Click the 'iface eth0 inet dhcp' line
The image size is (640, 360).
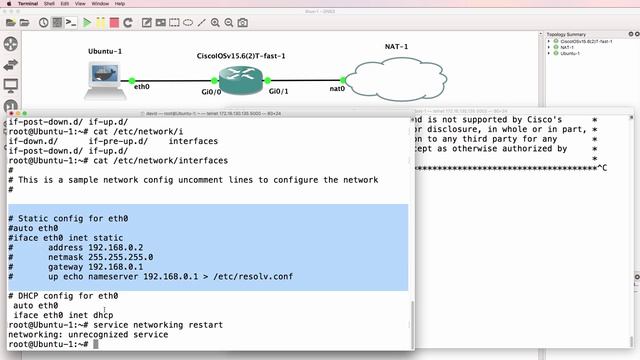point(63,315)
